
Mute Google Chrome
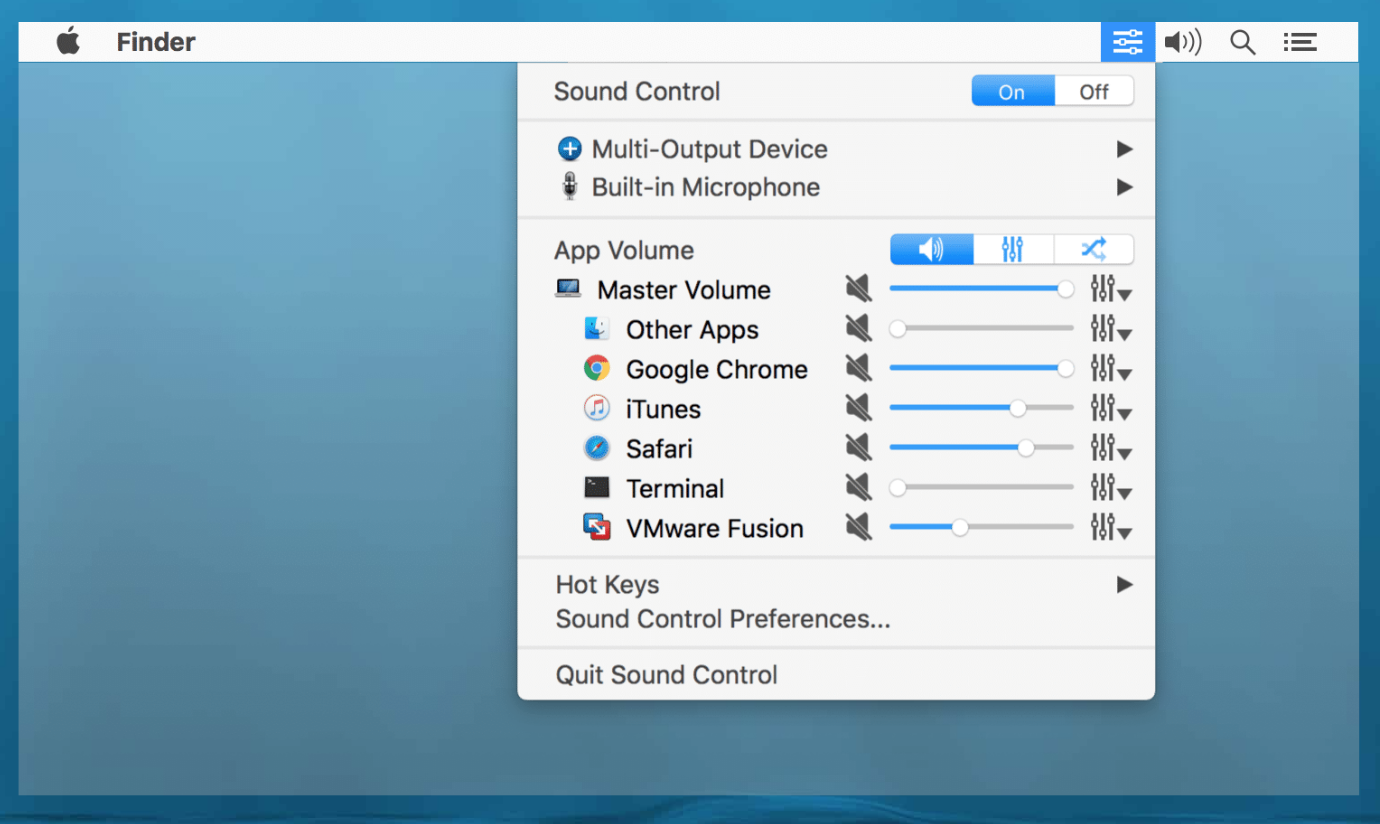[858, 368]
